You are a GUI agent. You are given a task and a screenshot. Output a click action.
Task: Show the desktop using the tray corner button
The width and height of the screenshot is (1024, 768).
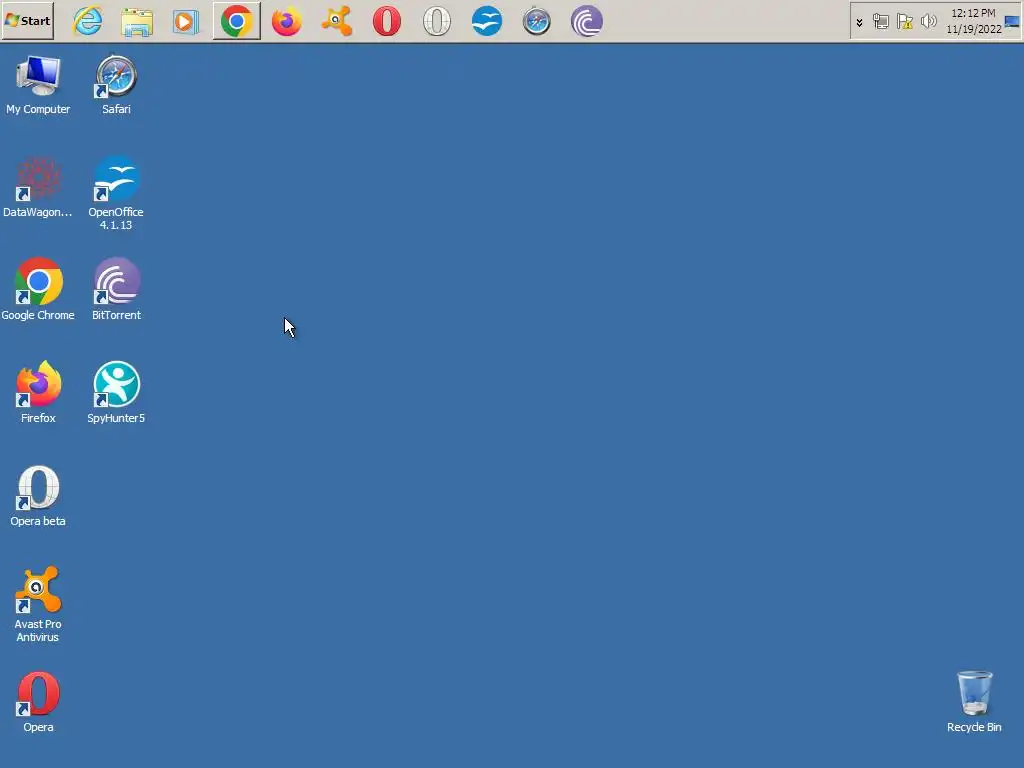pos(1012,21)
